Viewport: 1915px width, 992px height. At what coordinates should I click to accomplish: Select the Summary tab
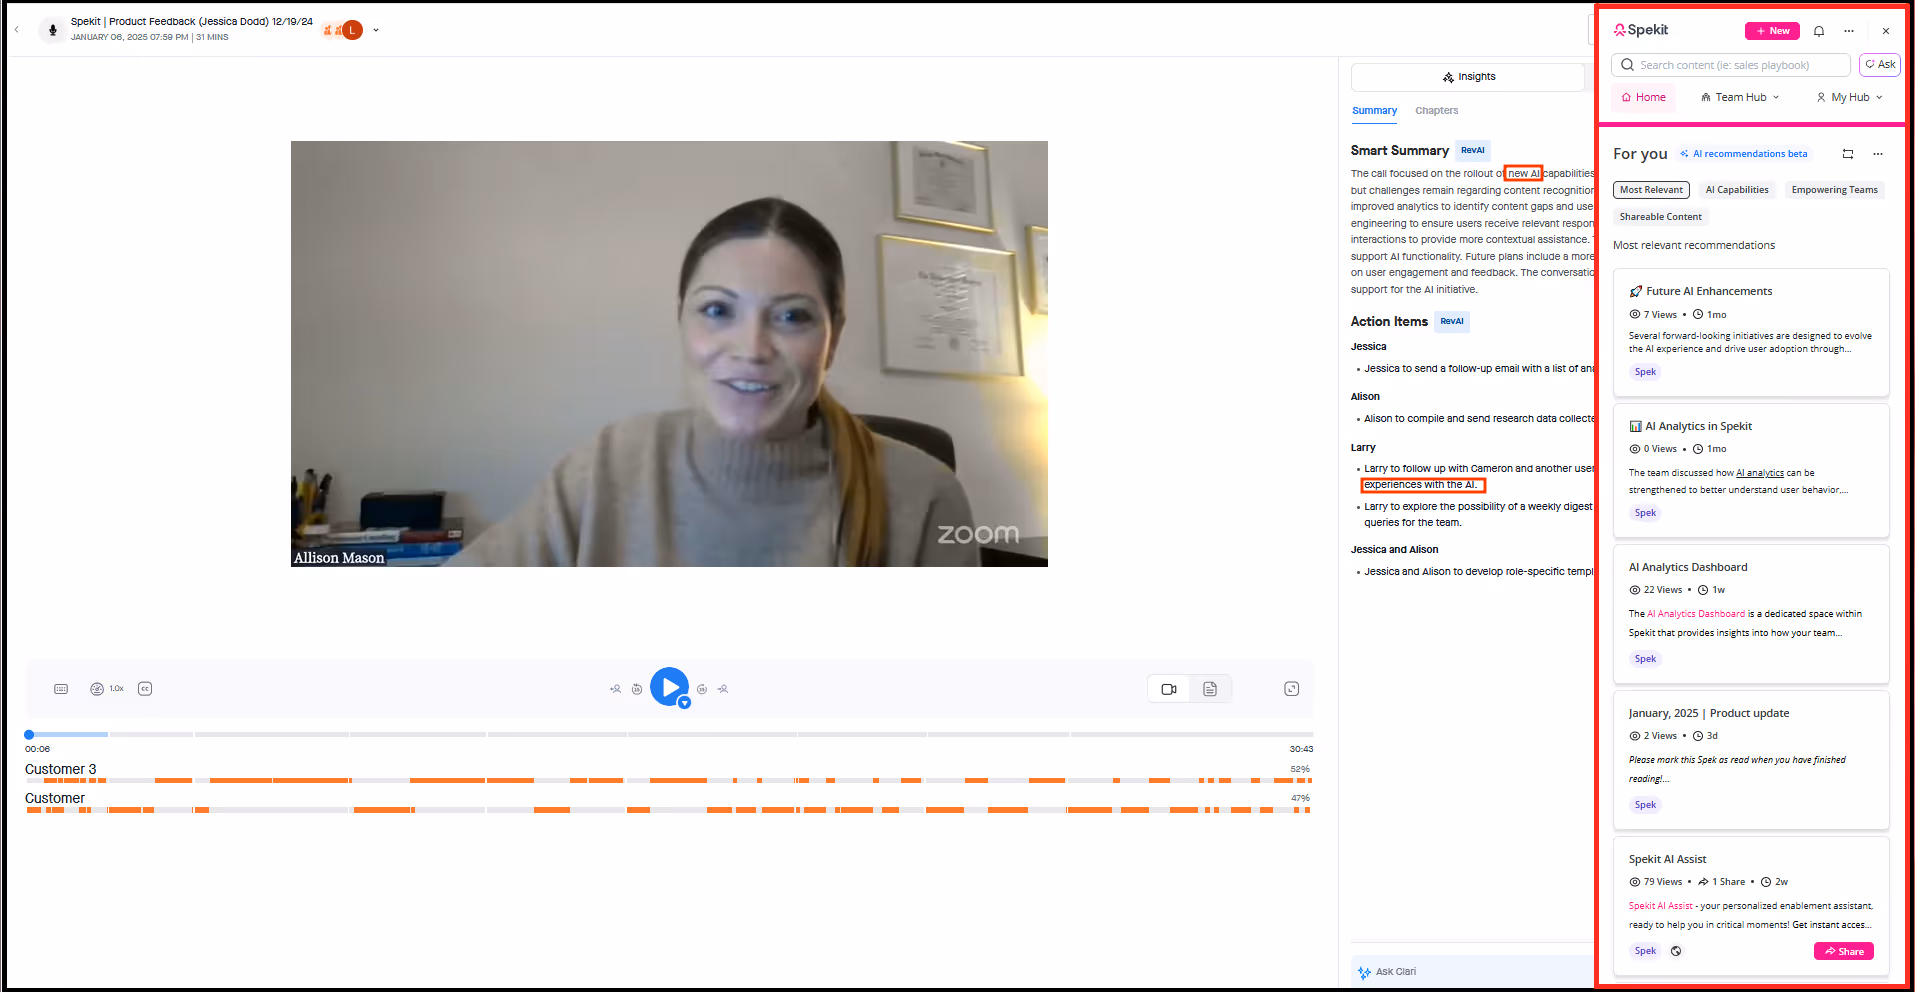(x=1374, y=111)
